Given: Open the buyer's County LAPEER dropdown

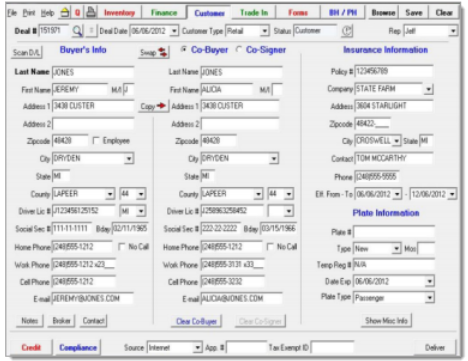Looking at the screenshot, I should (x=110, y=194).
